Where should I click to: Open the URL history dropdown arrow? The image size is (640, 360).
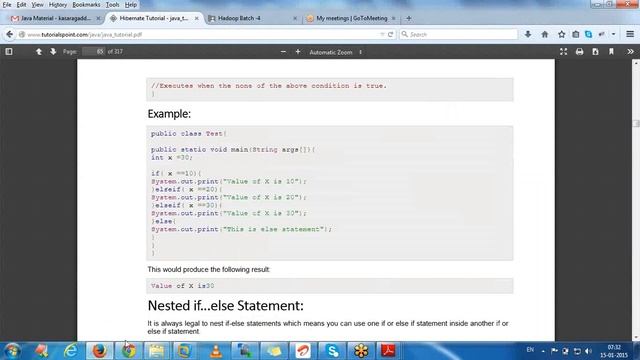[x=382, y=35]
